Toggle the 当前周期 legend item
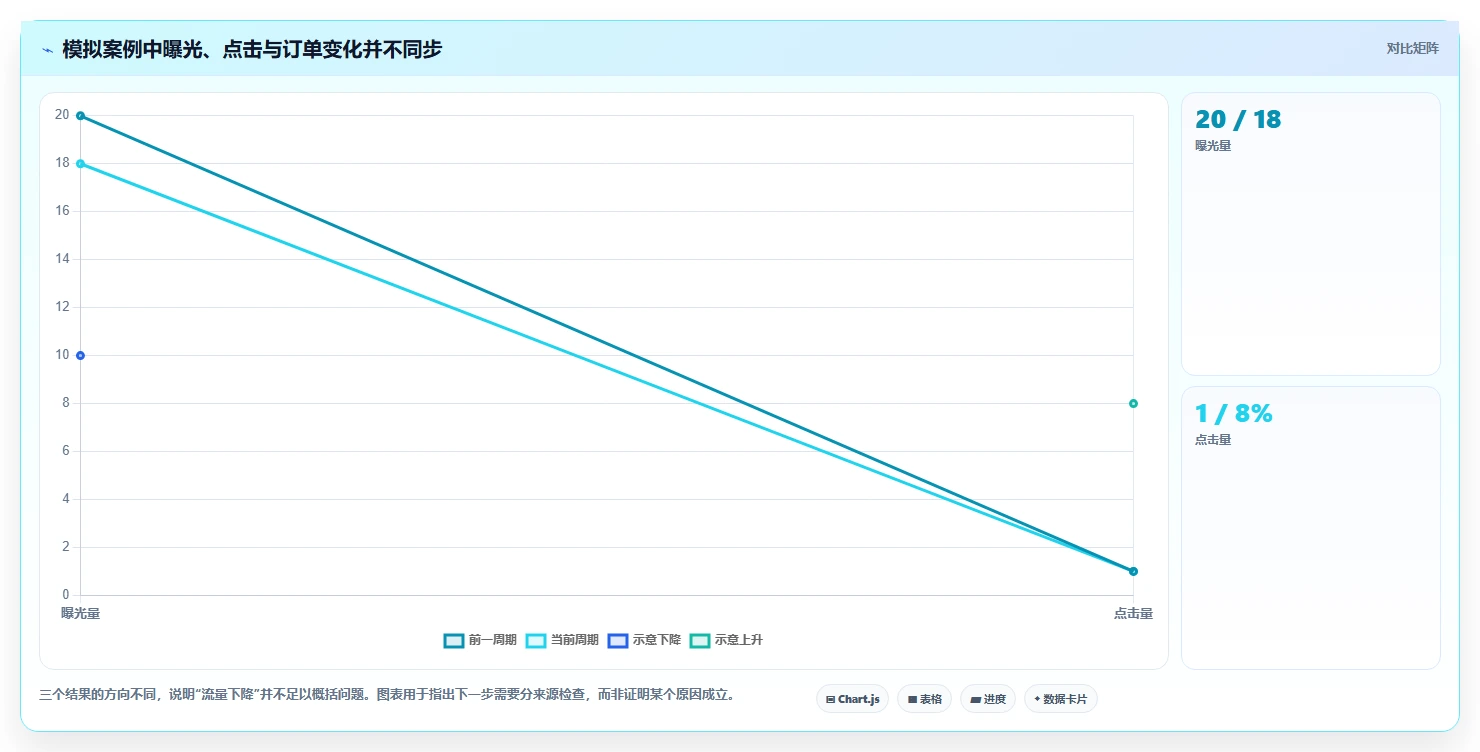This screenshot has height=752, width=1480. (x=562, y=640)
